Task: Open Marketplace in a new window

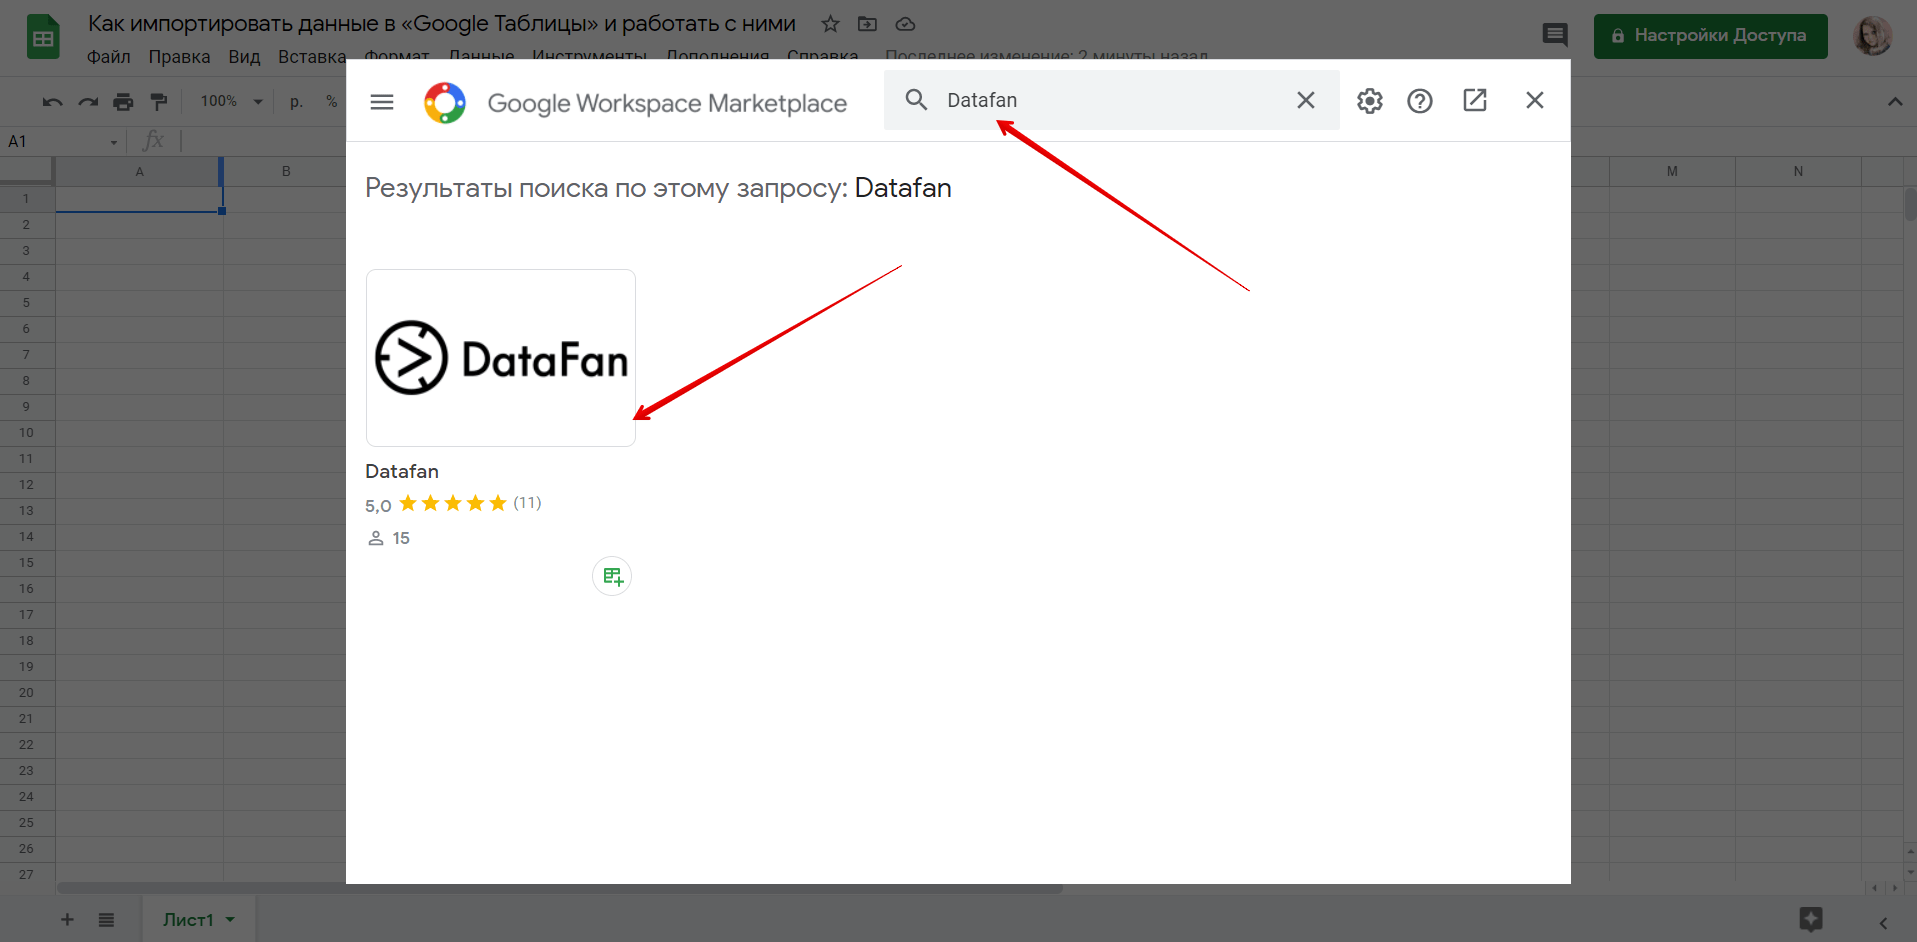Action: click(1474, 100)
